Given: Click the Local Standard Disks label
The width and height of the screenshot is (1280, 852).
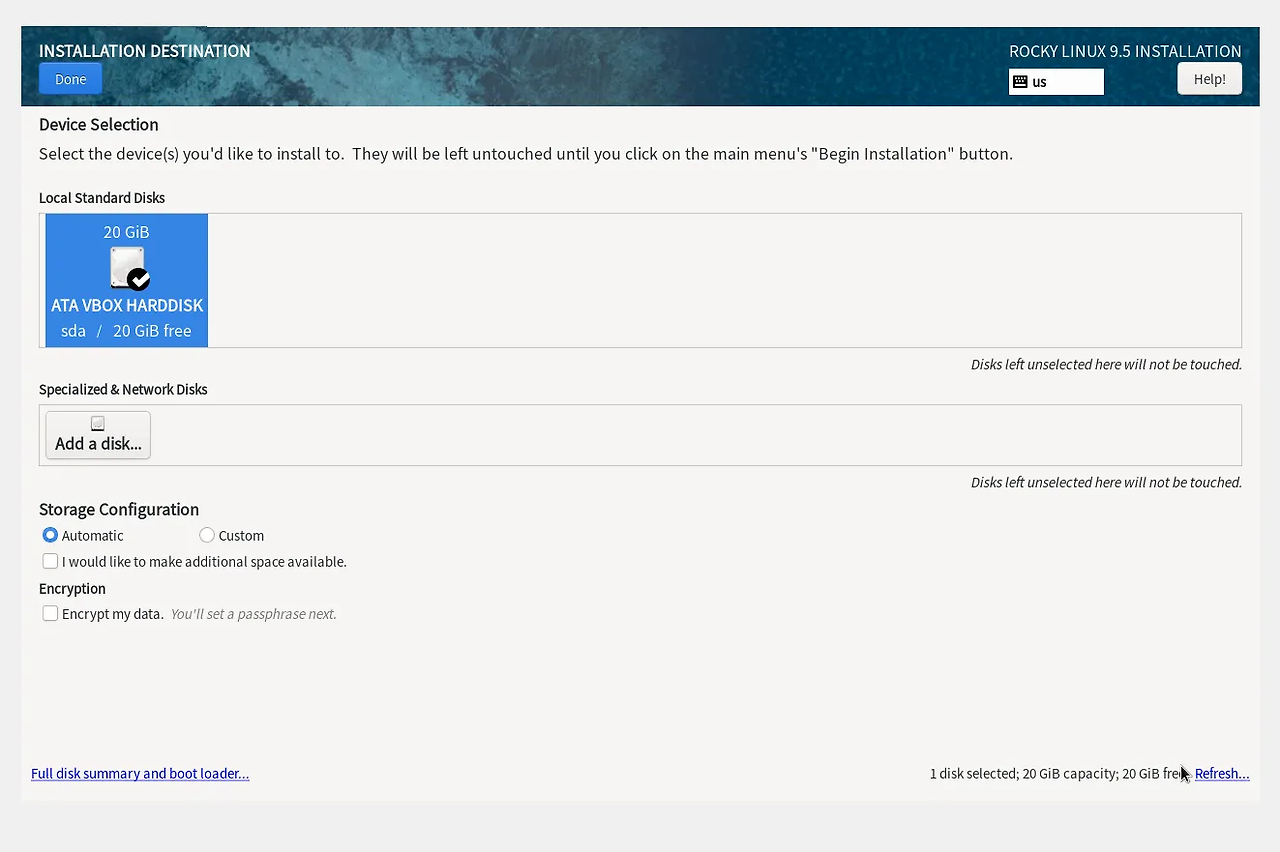Looking at the screenshot, I should tap(102, 198).
